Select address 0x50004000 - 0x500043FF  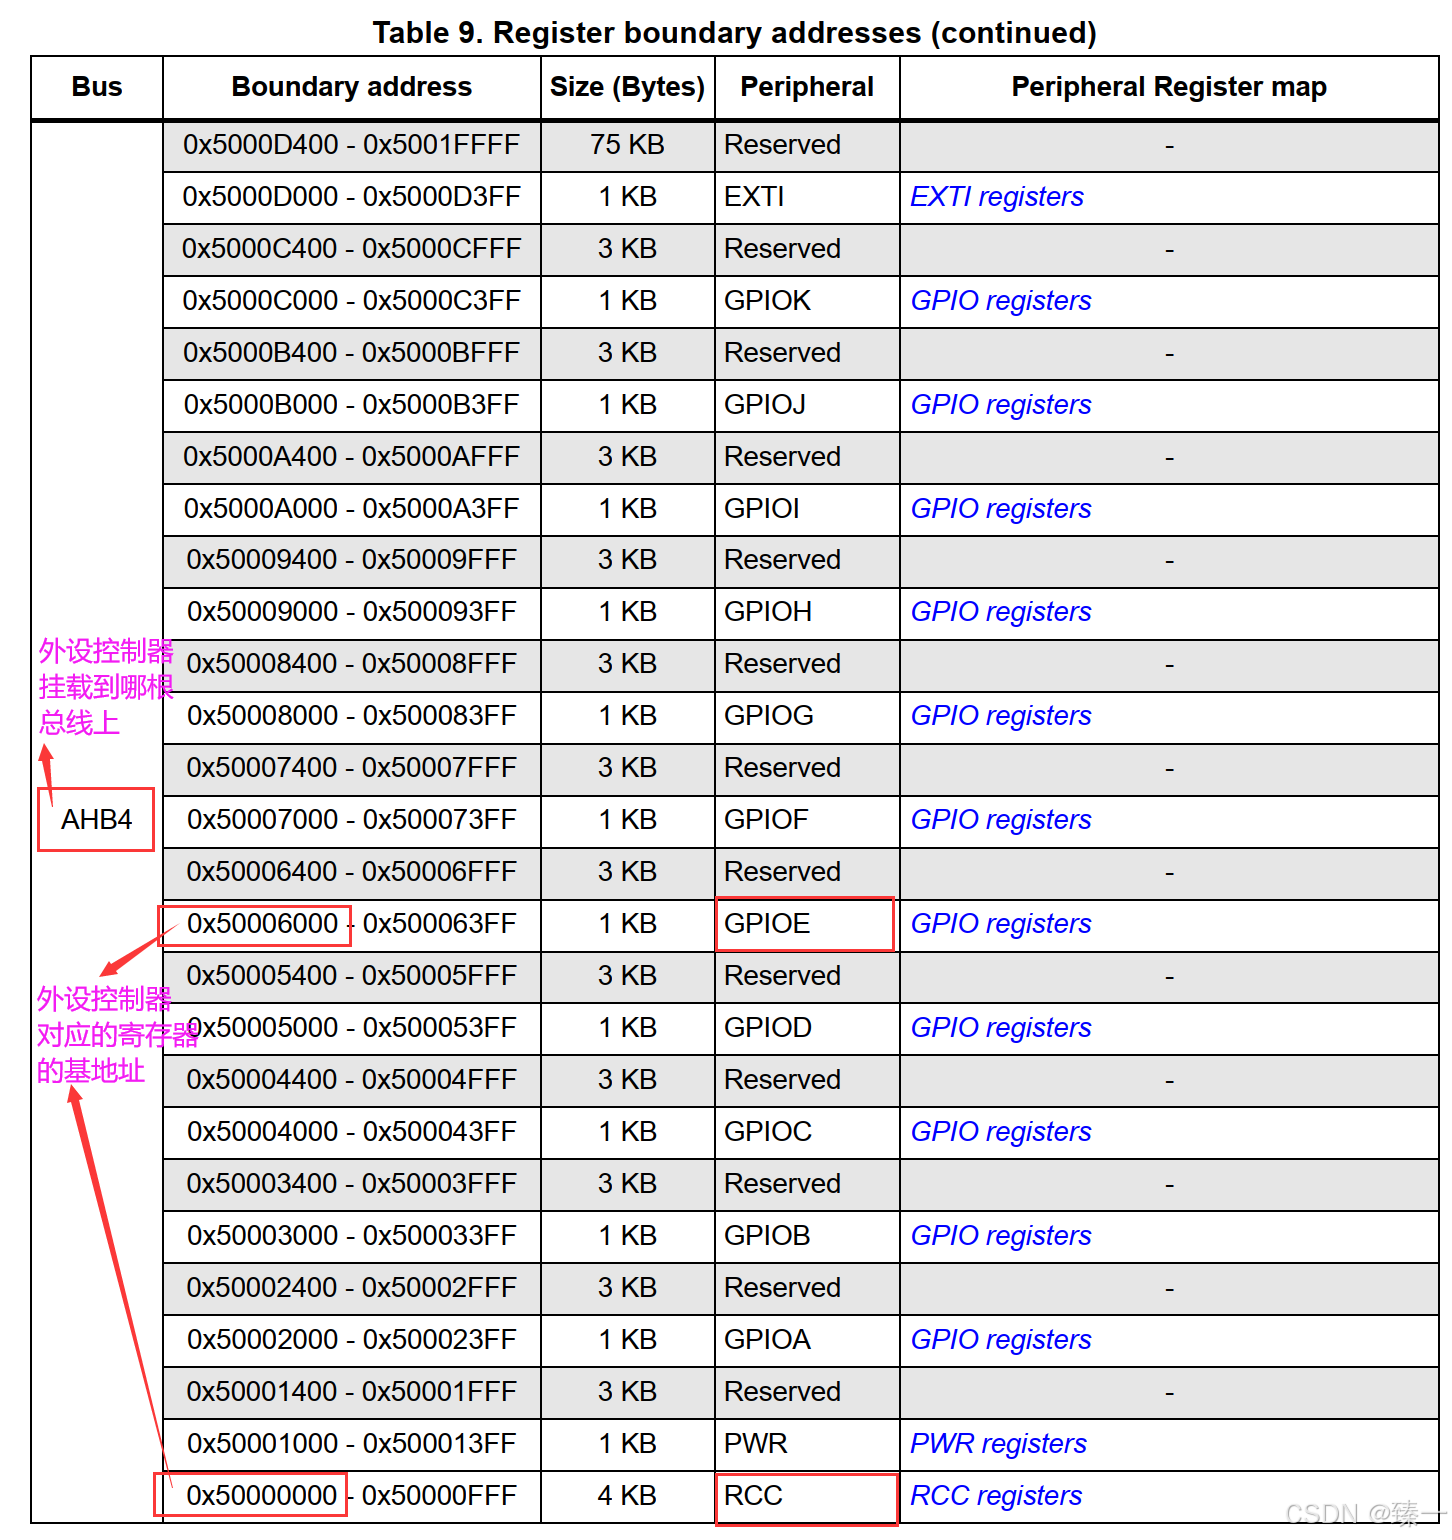pos(351,1132)
